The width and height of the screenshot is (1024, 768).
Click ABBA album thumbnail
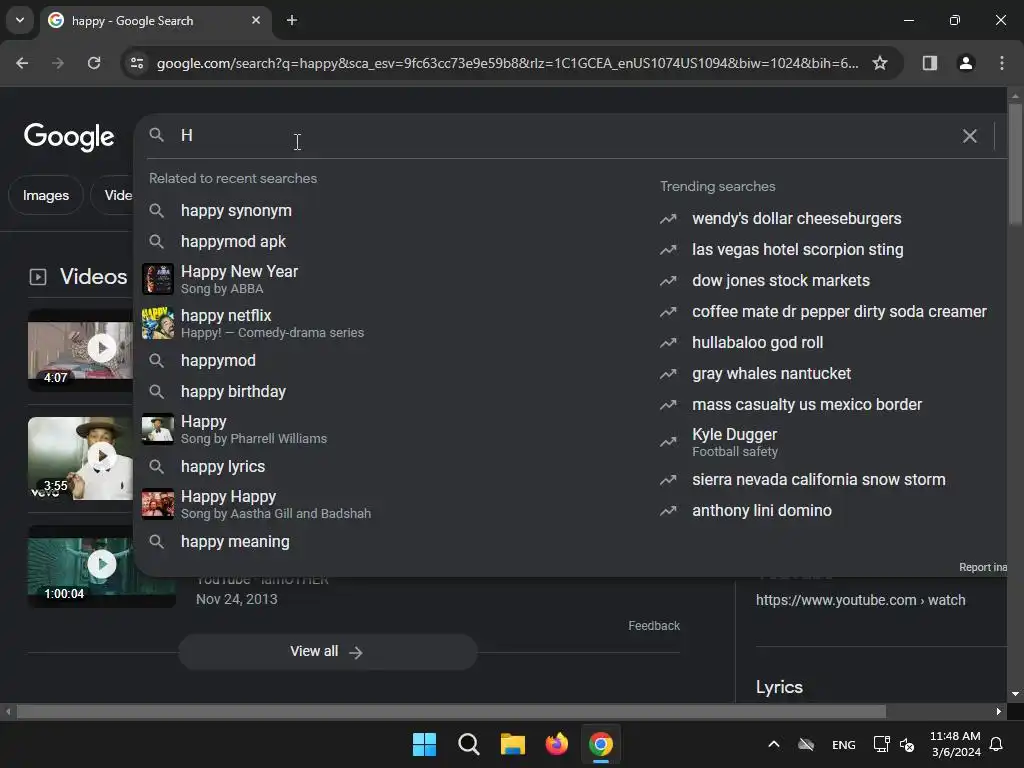pos(158,280)
